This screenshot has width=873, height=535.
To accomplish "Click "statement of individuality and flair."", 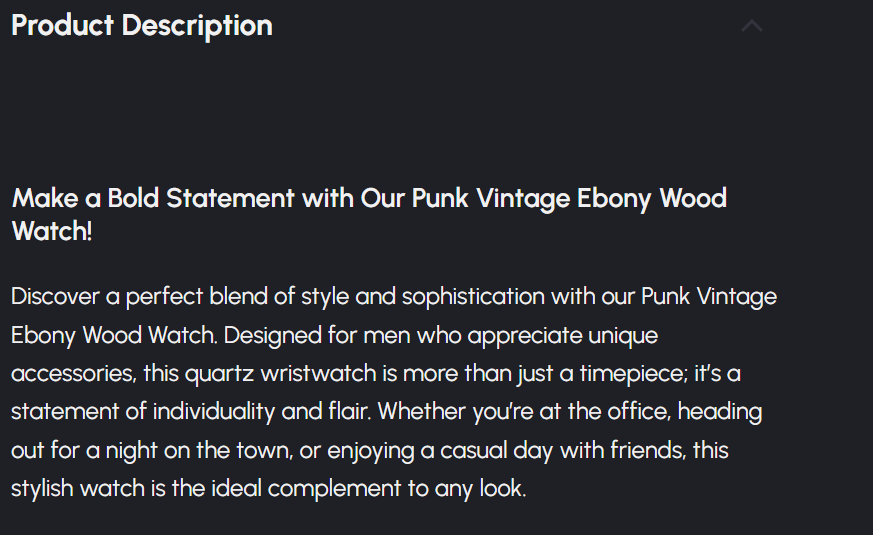I will point(190,412).
